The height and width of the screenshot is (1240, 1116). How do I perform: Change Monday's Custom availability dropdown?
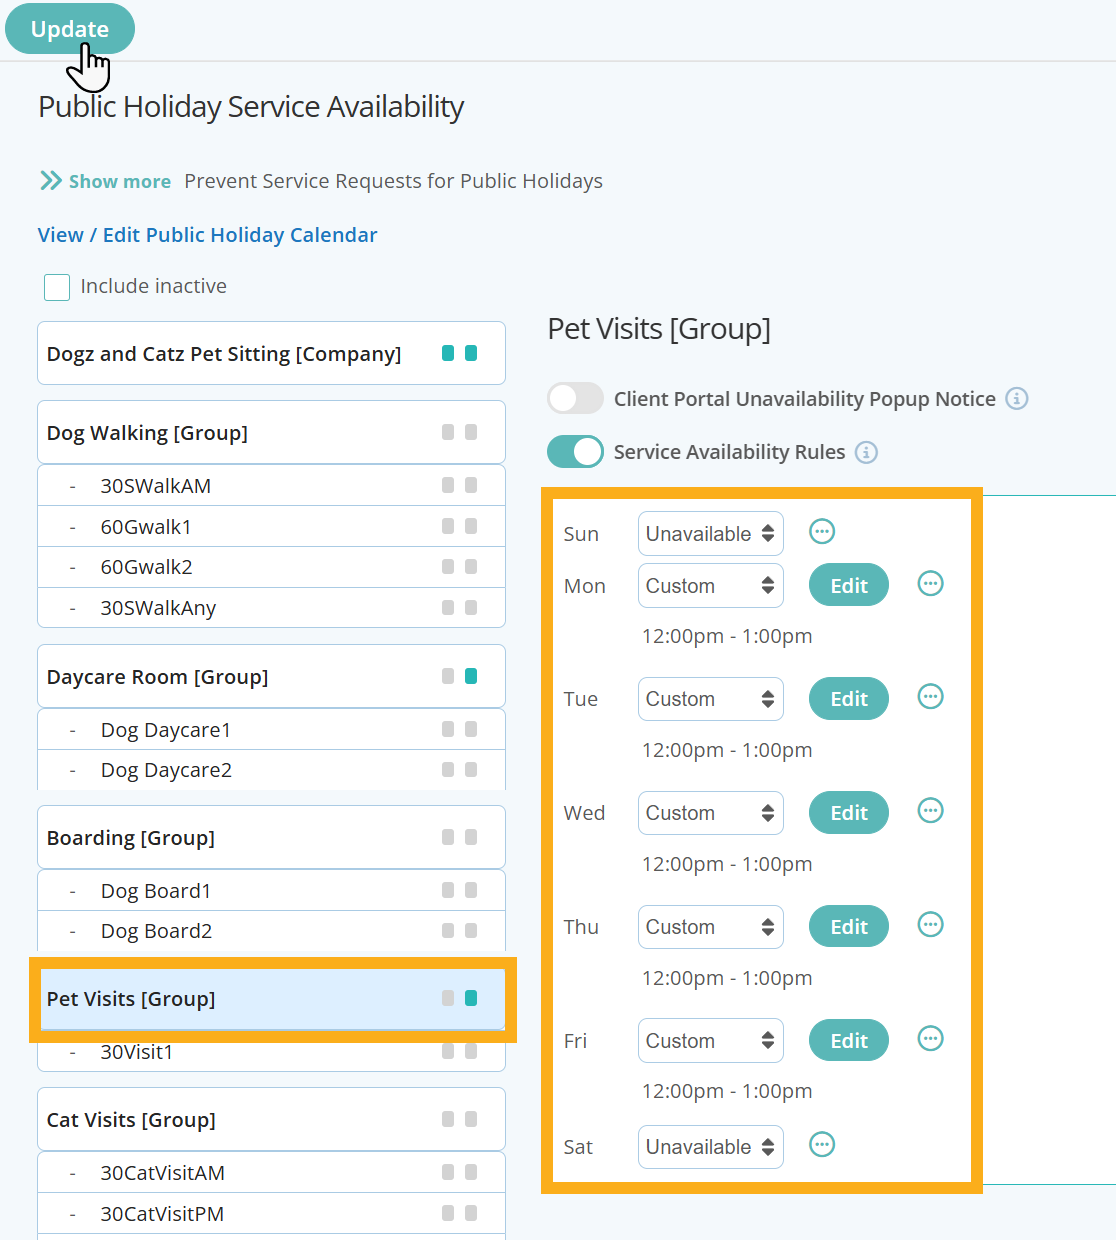(710, 585)
